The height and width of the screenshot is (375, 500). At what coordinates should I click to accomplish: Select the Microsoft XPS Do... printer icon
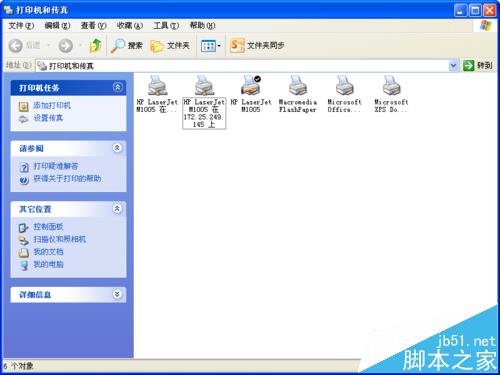coord(391,86)
